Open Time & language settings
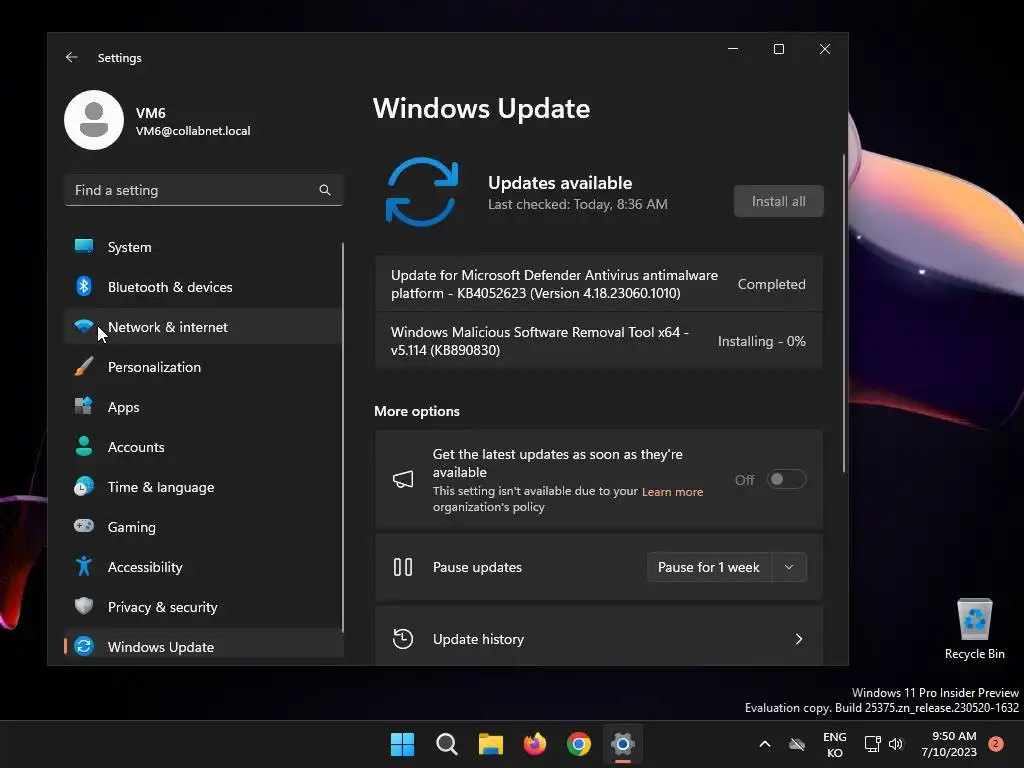Screen dimensions: 1024x768 [204, 487]
